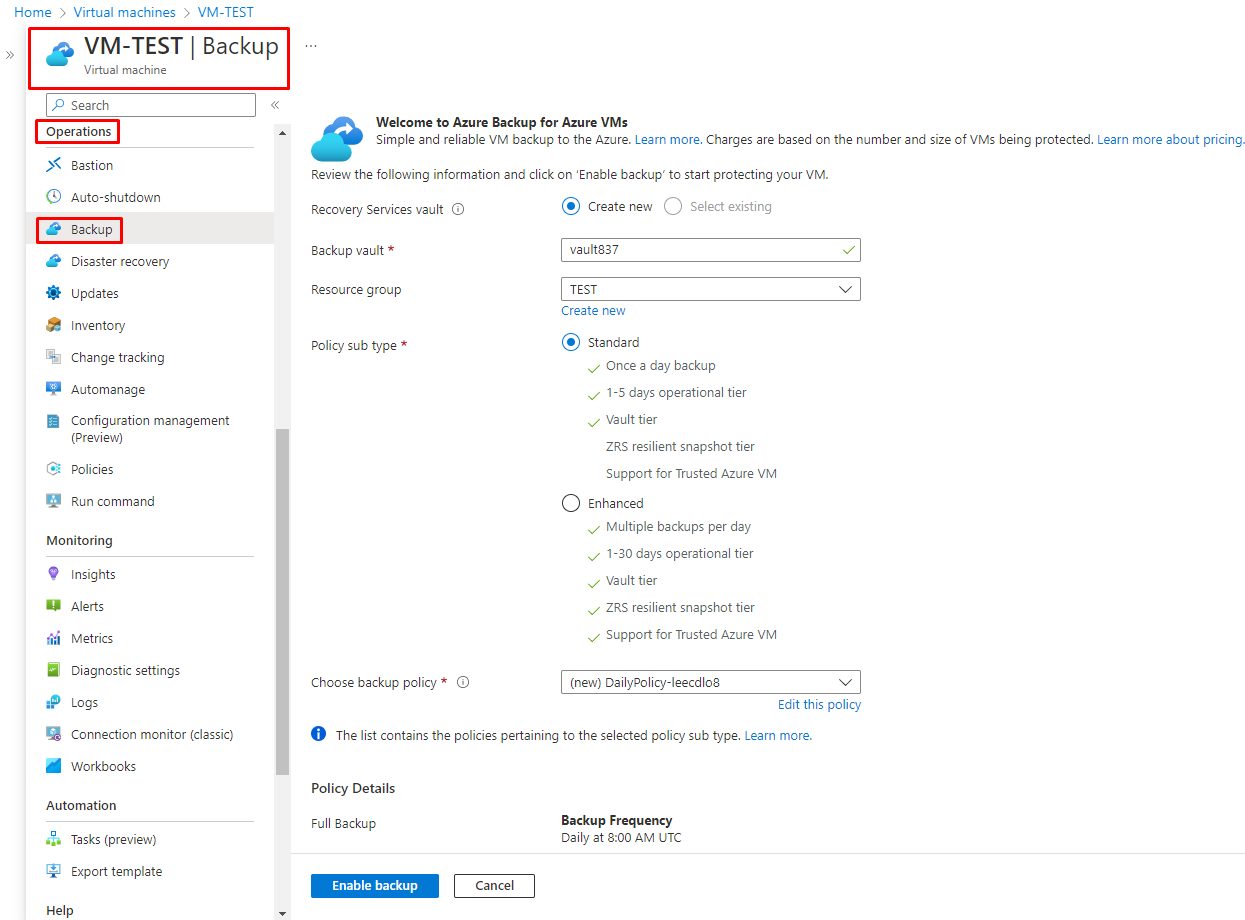Click the Inventory box icon
The width and height of the screenshot is (1245, 920).
(x=54, y=325)
